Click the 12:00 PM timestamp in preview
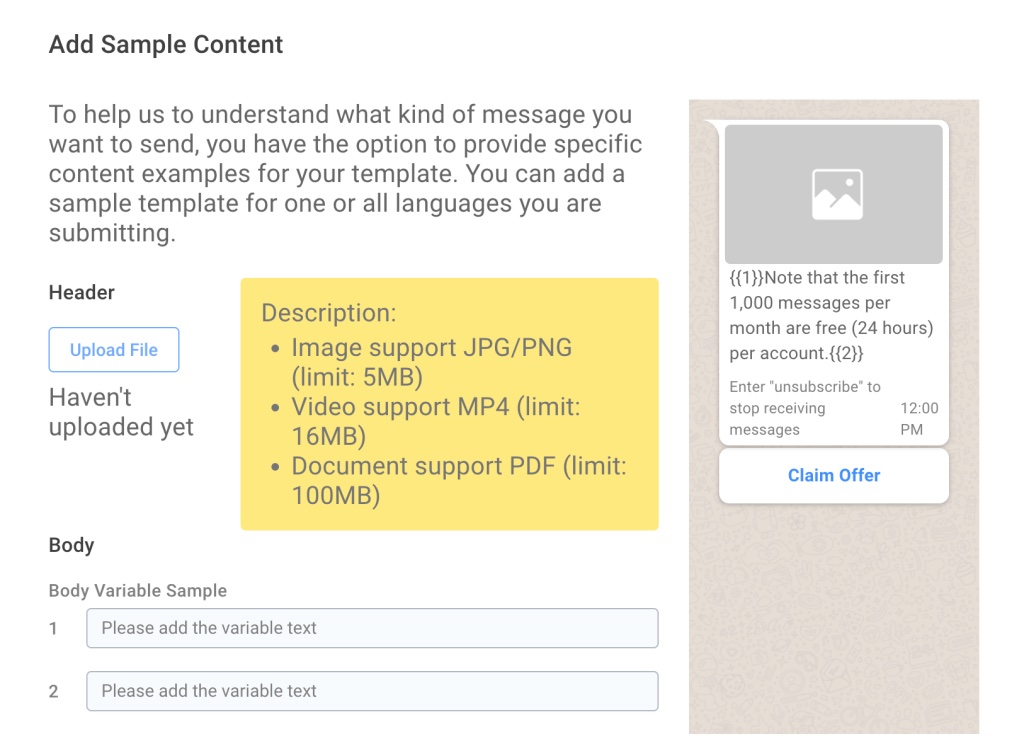The image size is (1024, 751). point(919,418)
